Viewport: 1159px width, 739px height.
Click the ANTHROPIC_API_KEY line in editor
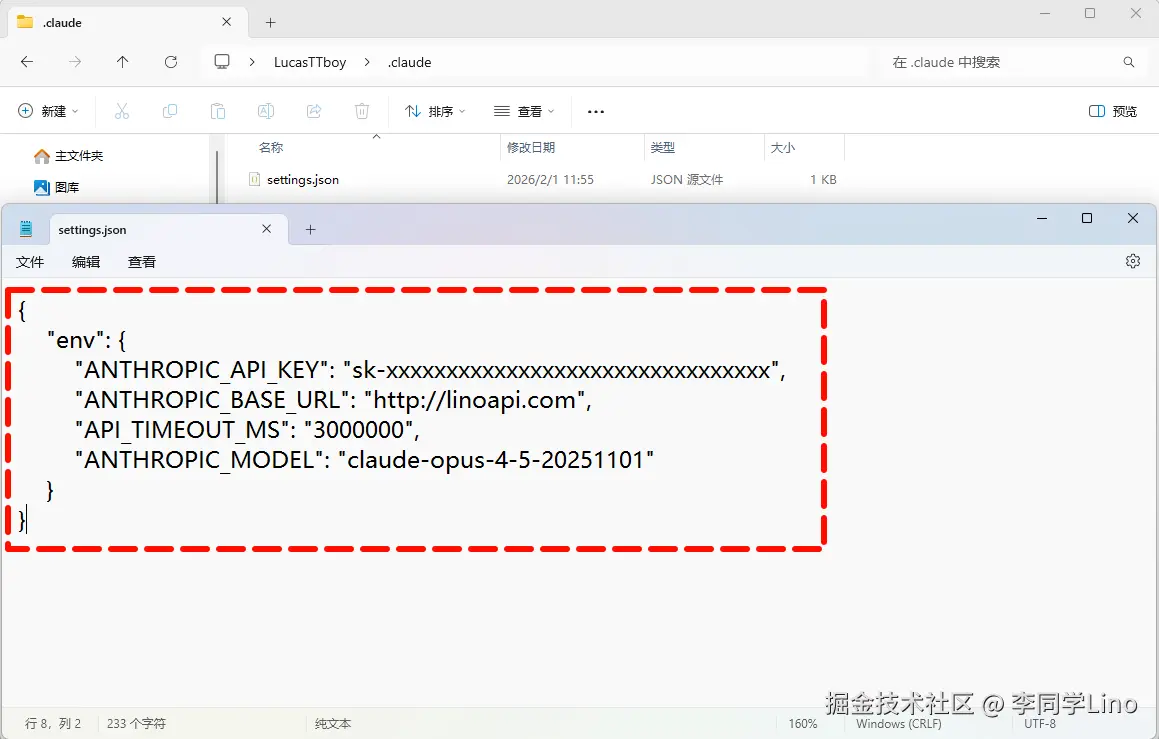(430, 370)
